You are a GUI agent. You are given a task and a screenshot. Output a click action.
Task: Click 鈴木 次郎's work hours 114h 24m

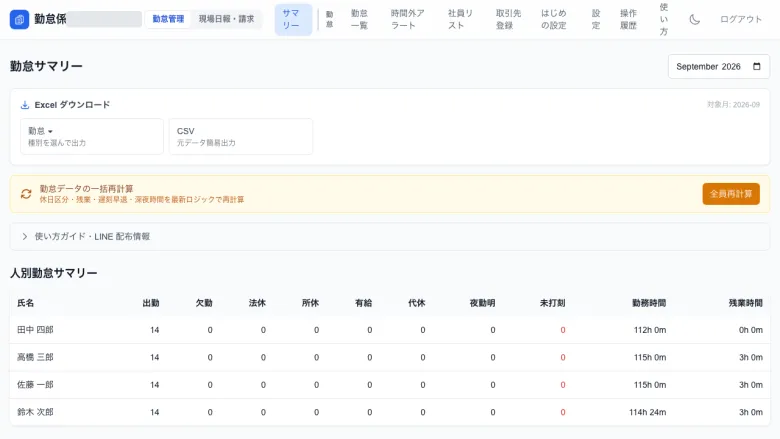[x=648, y=412]
